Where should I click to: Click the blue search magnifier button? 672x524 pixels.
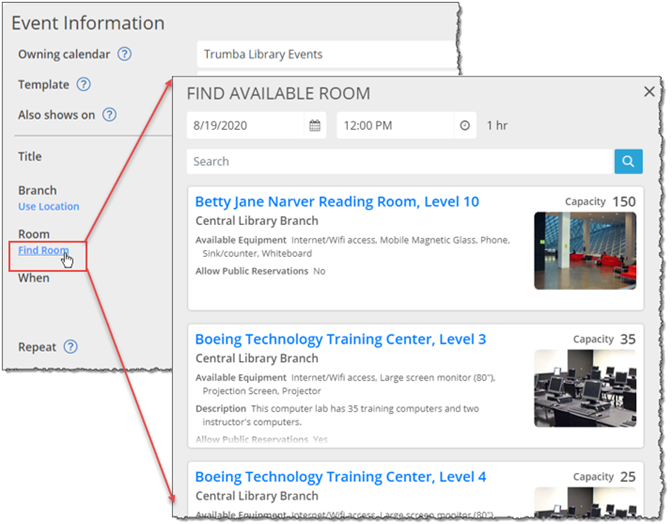pyautogui.click(x=628, y=161)
